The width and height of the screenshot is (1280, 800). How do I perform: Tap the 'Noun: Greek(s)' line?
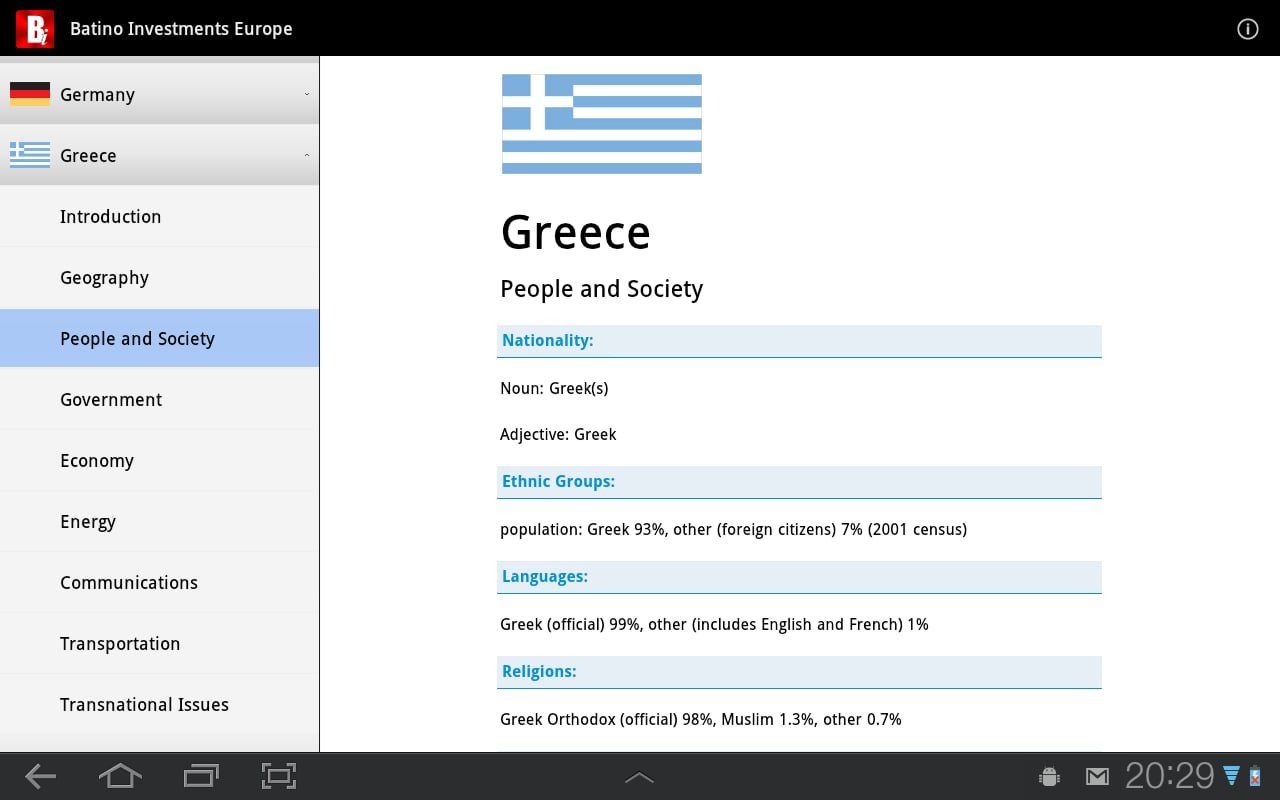[554, 388]
